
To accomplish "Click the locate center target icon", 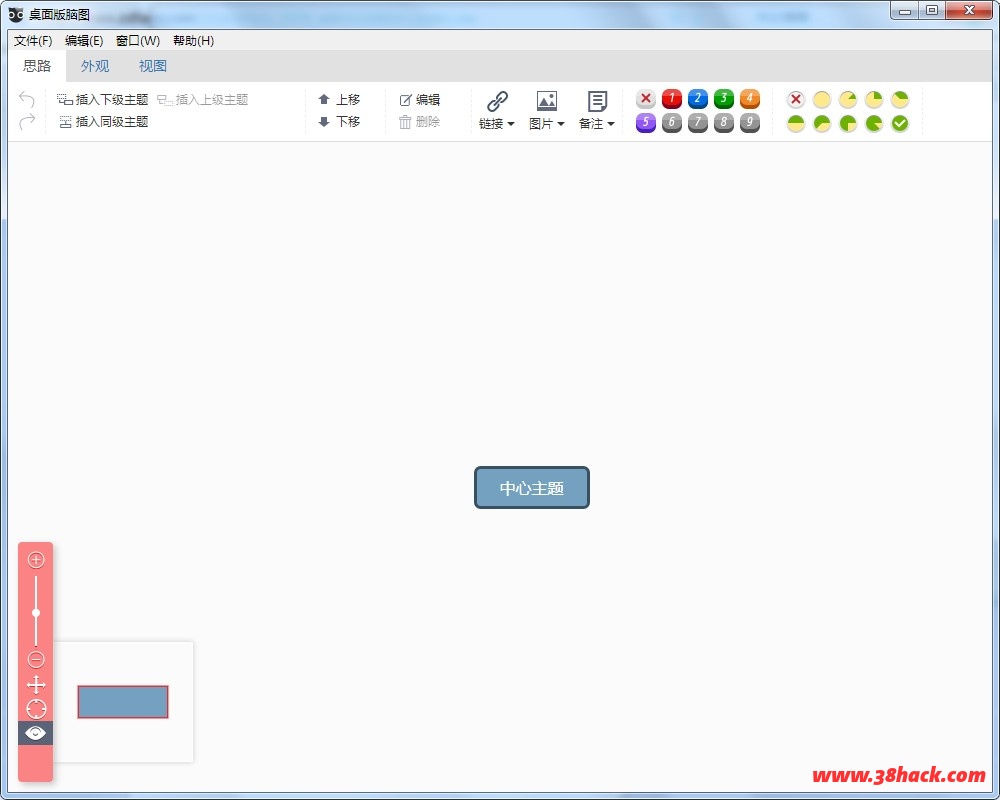I will [x=36, y=709].
